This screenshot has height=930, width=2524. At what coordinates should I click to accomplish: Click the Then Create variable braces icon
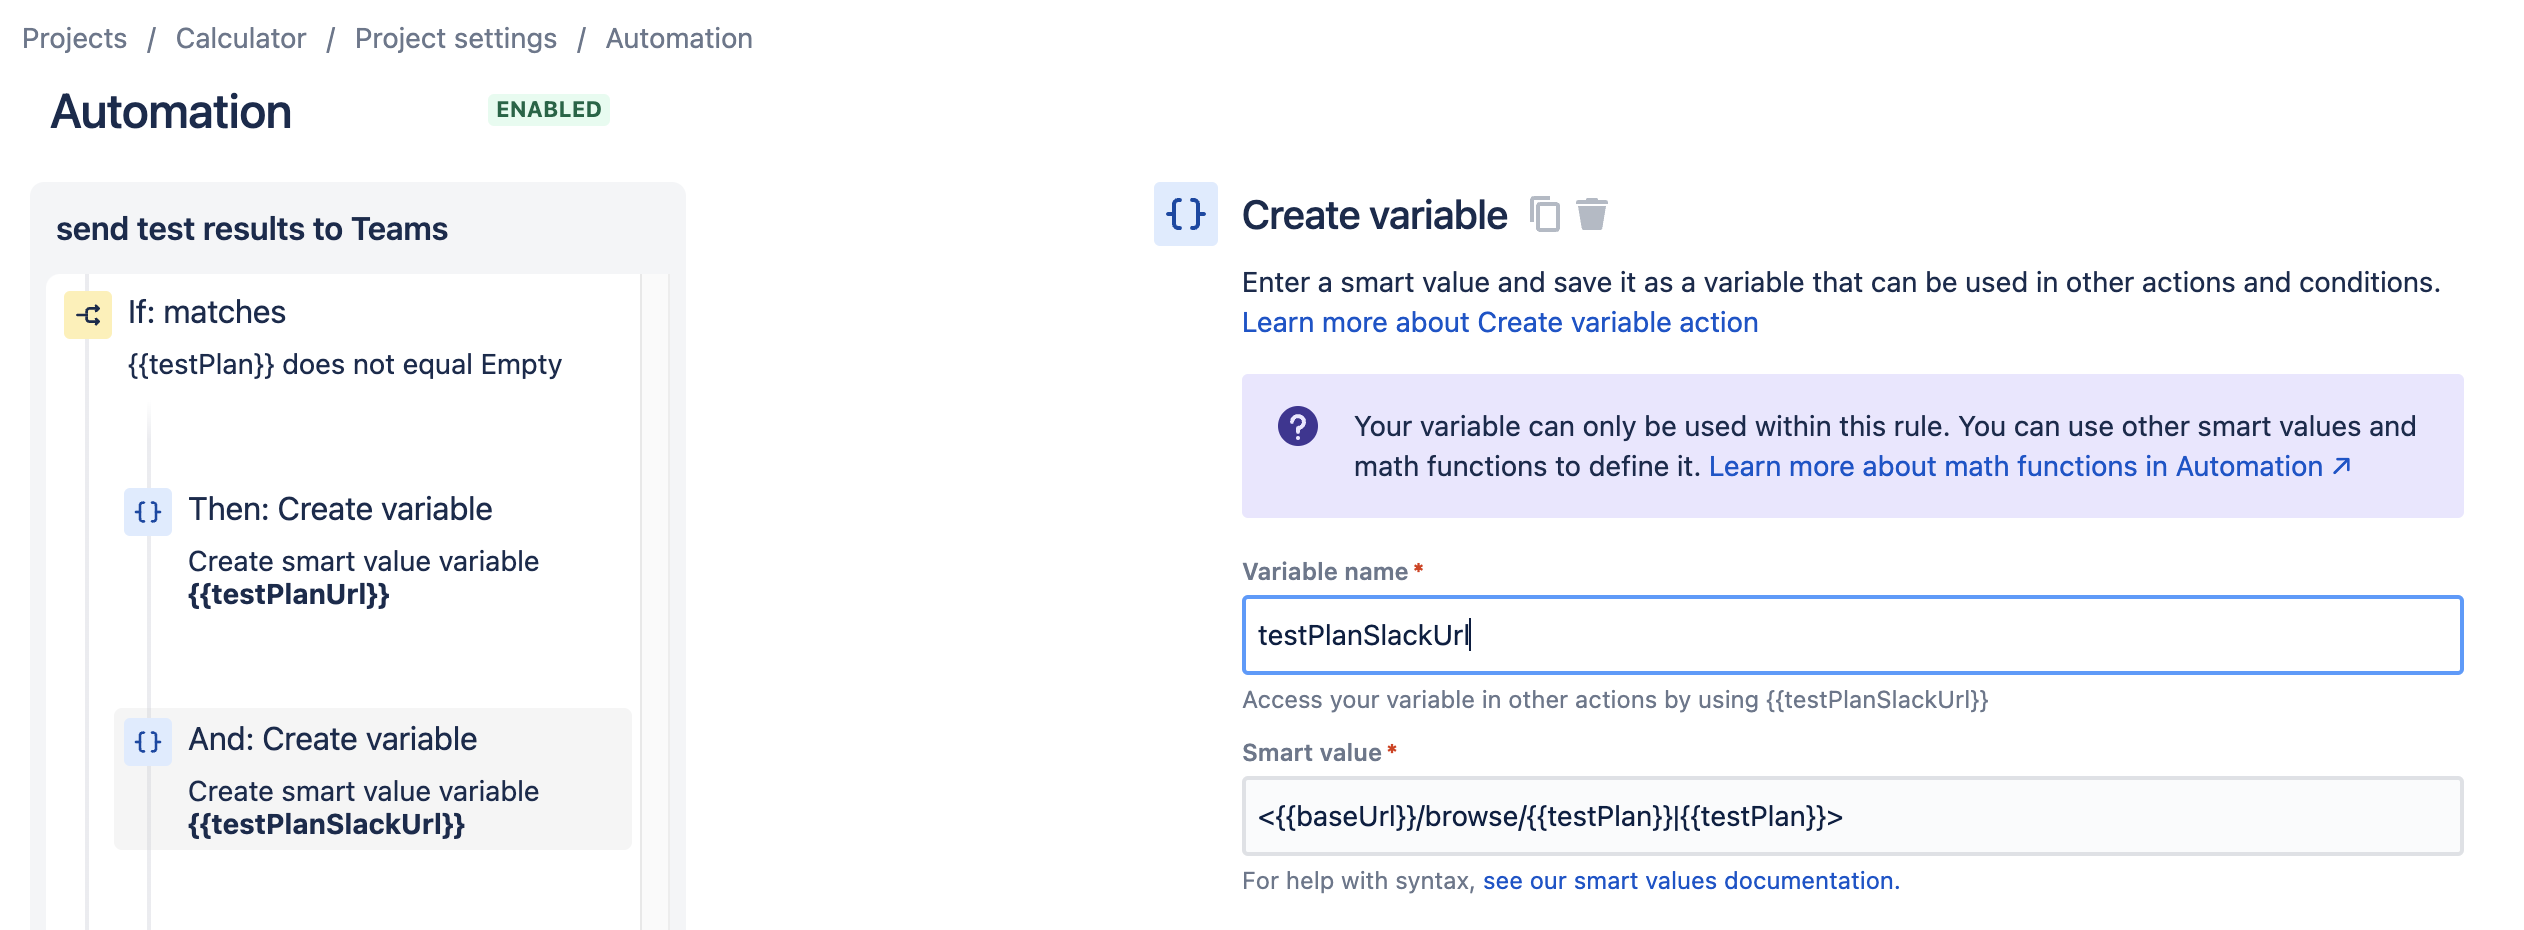click(x=148, y=512)
